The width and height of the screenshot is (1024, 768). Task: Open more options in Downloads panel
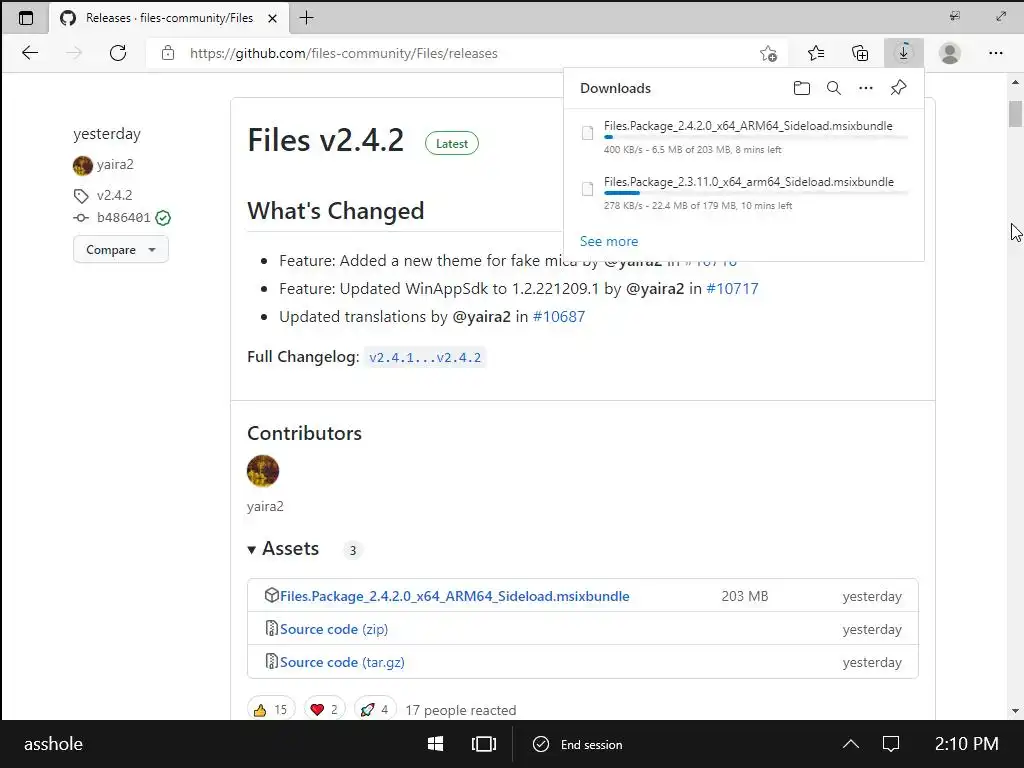click(x=866, y=88)
